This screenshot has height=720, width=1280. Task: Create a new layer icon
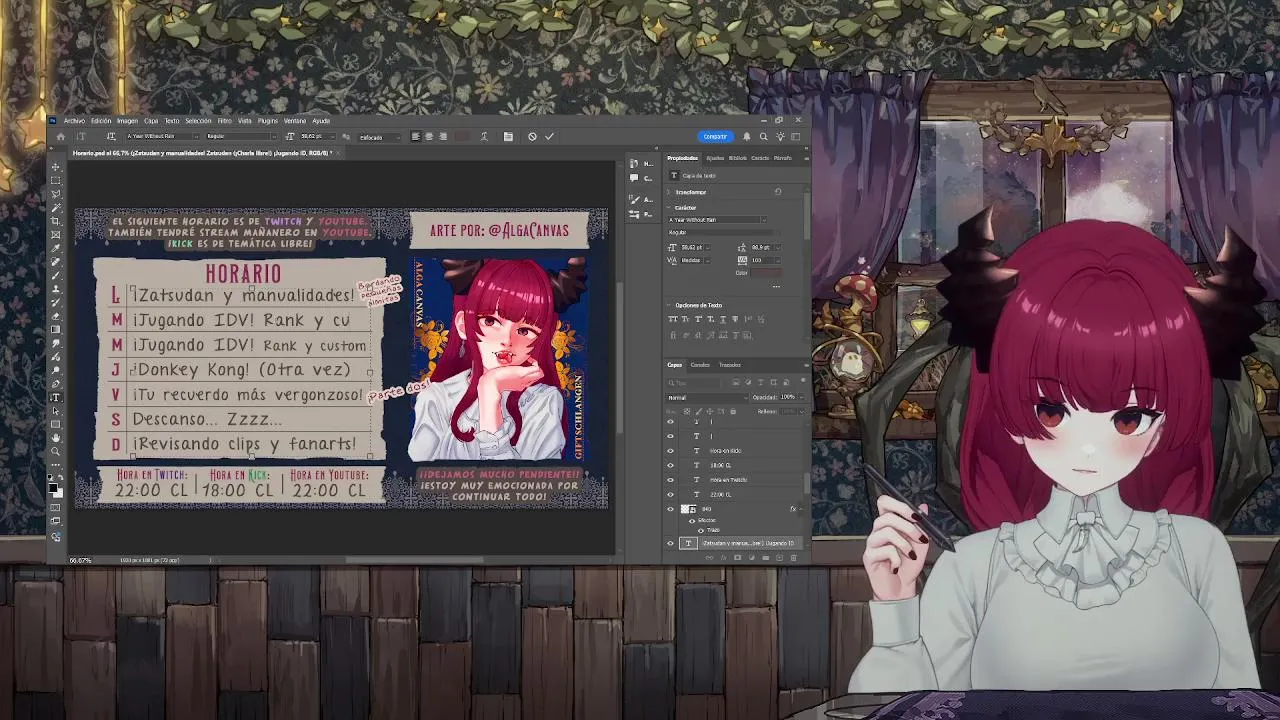[780, 558]
